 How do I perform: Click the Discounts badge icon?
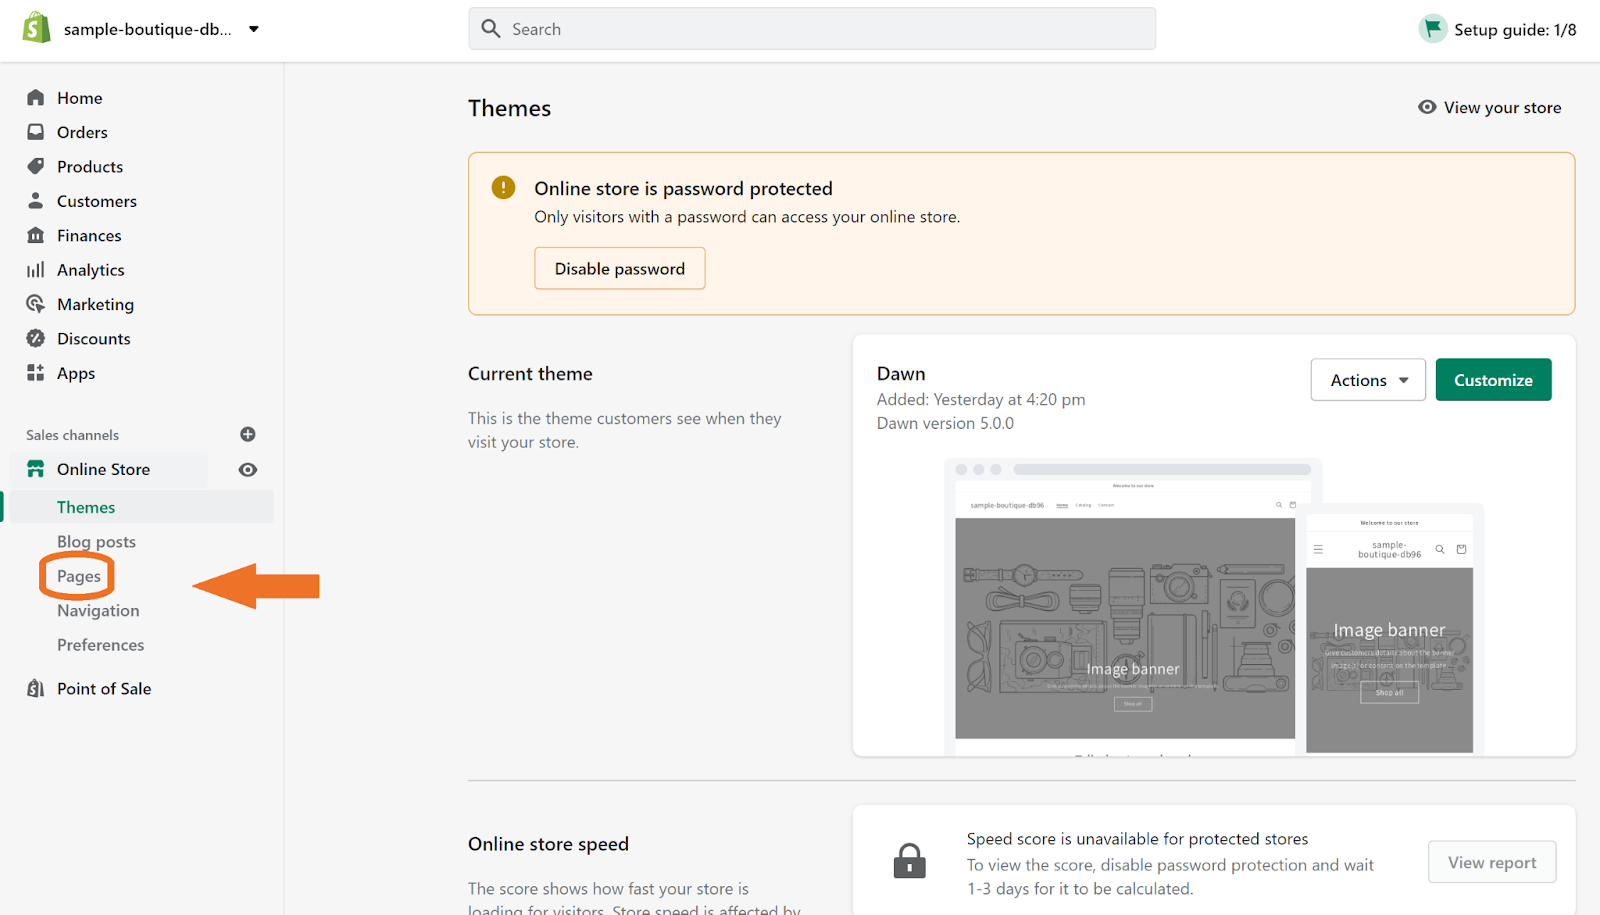pos(36,338)
